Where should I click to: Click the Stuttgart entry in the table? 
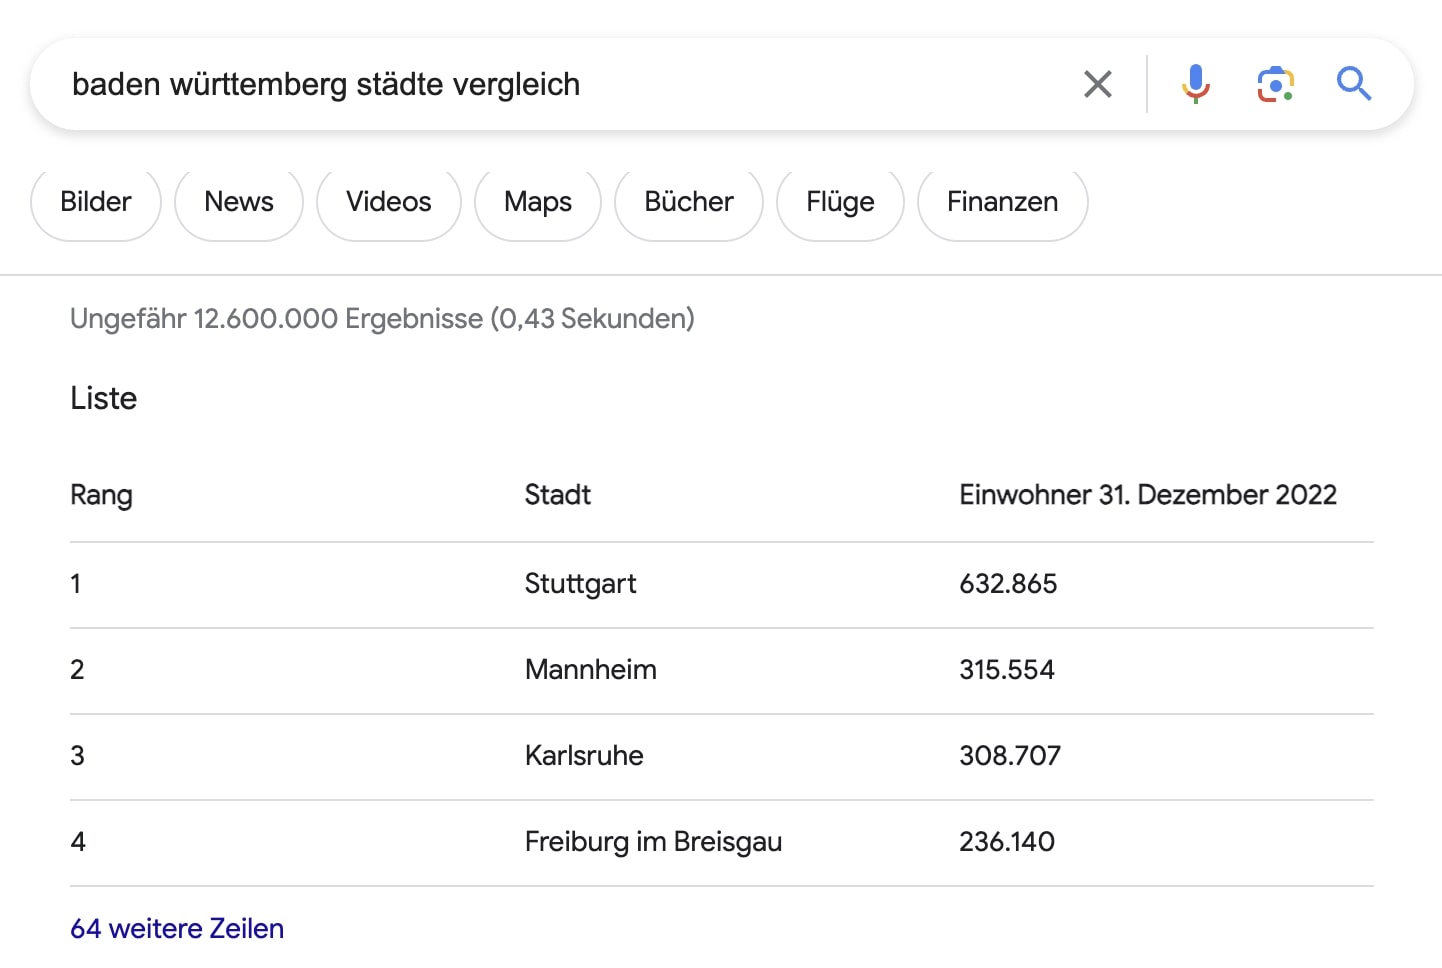[x=580, y=584]
